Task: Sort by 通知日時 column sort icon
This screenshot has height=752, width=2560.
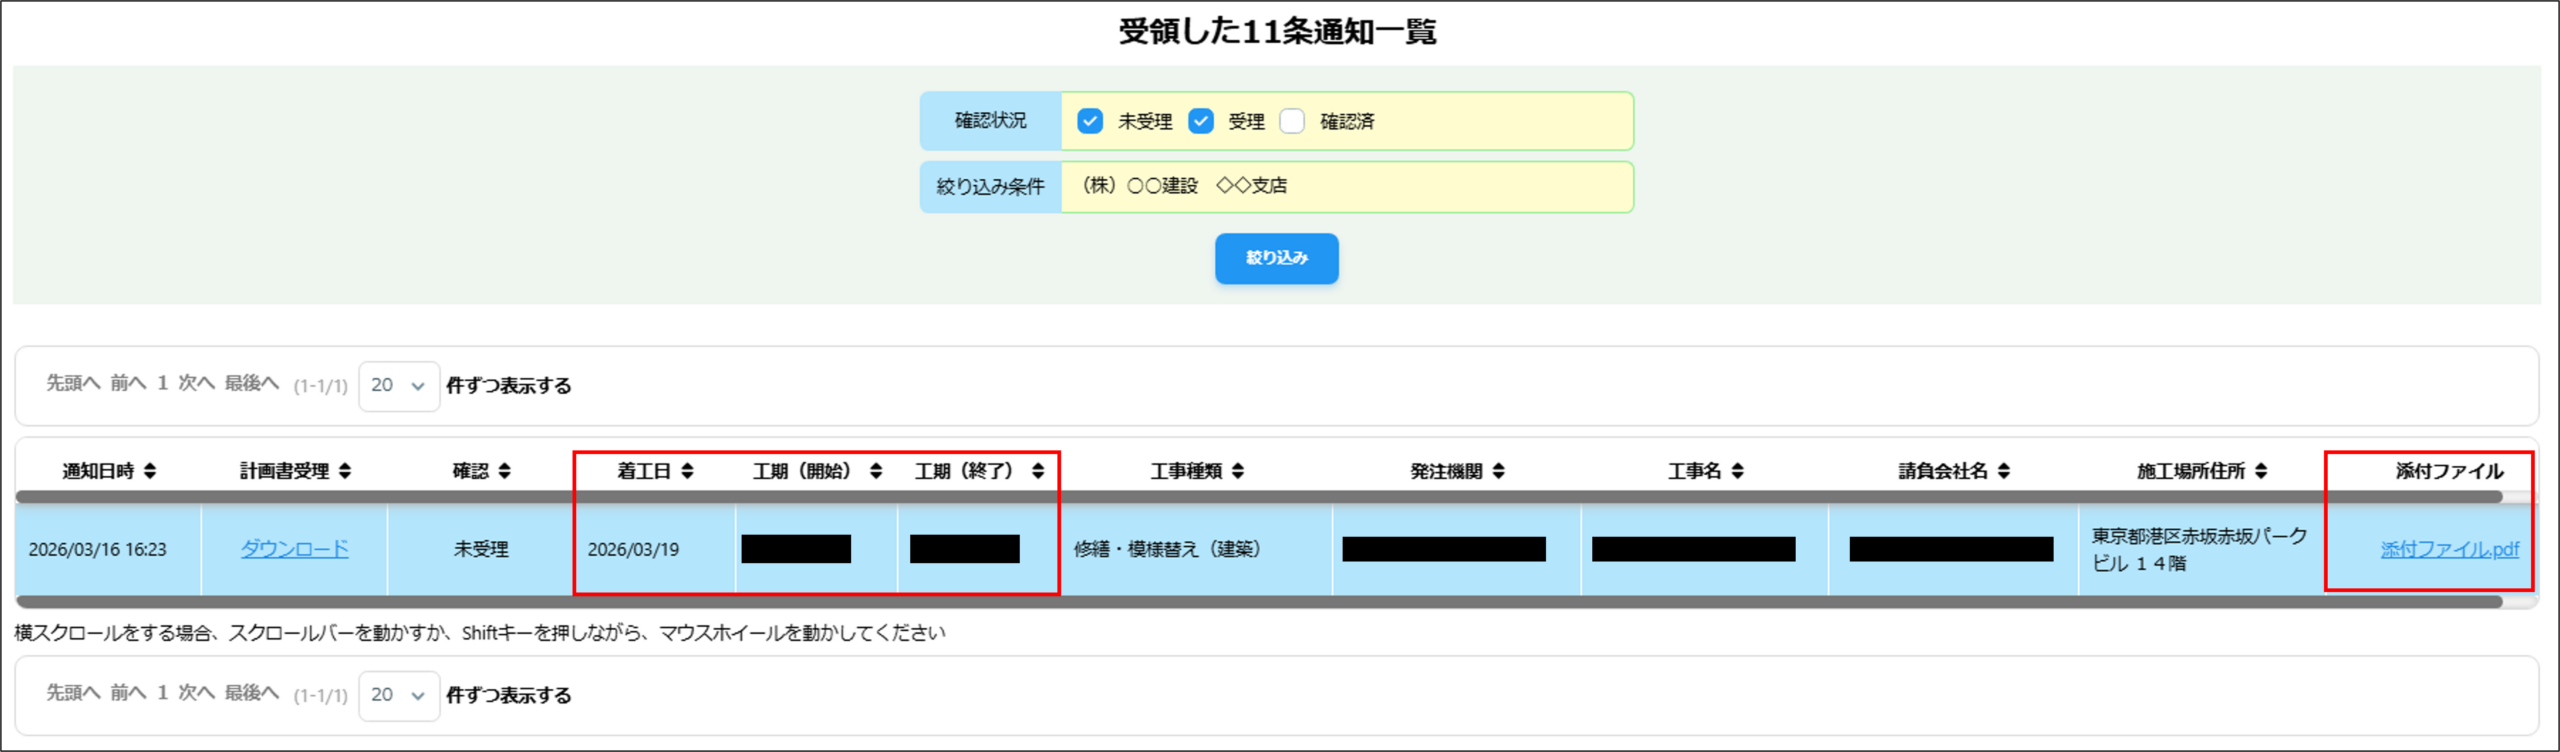Action: pos(150,471)
